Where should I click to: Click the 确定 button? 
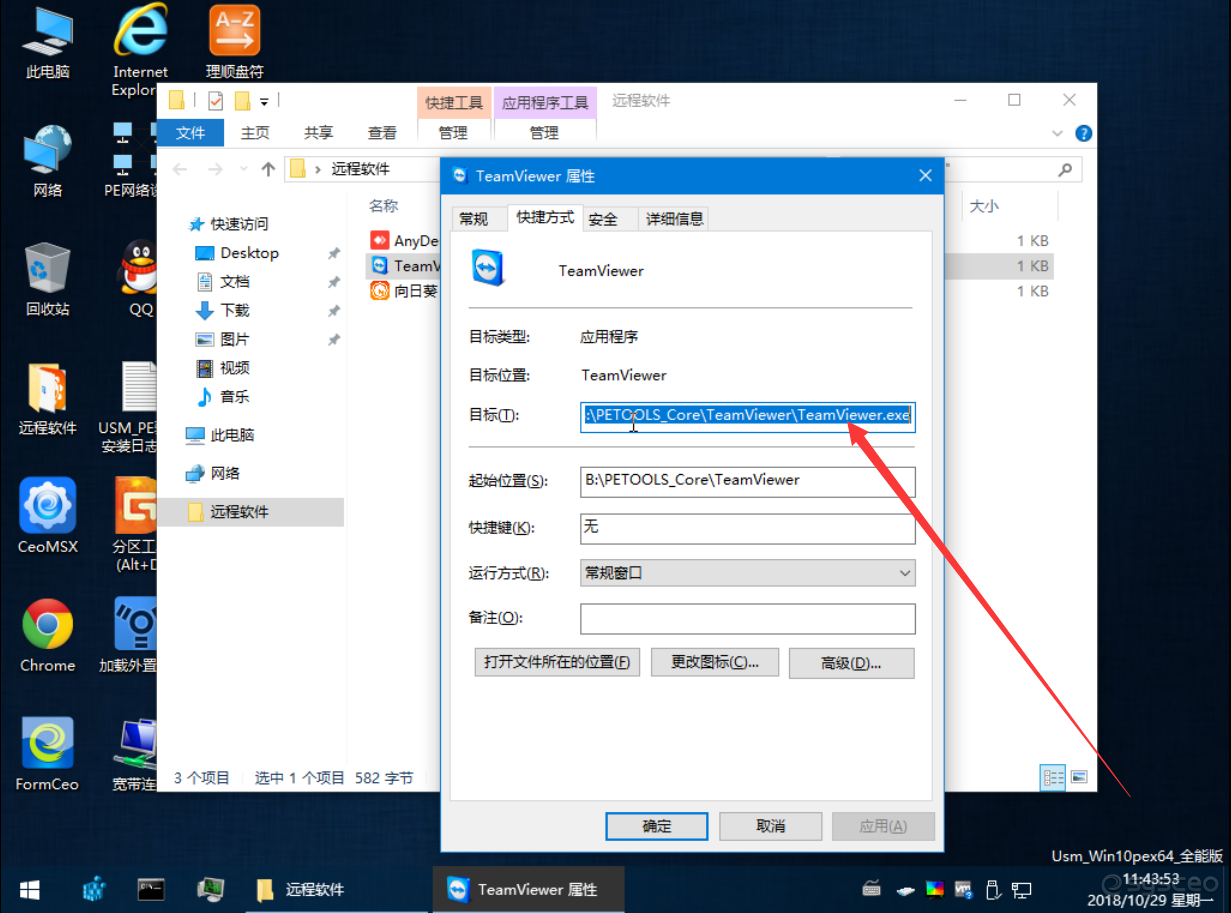pos(657,826)
